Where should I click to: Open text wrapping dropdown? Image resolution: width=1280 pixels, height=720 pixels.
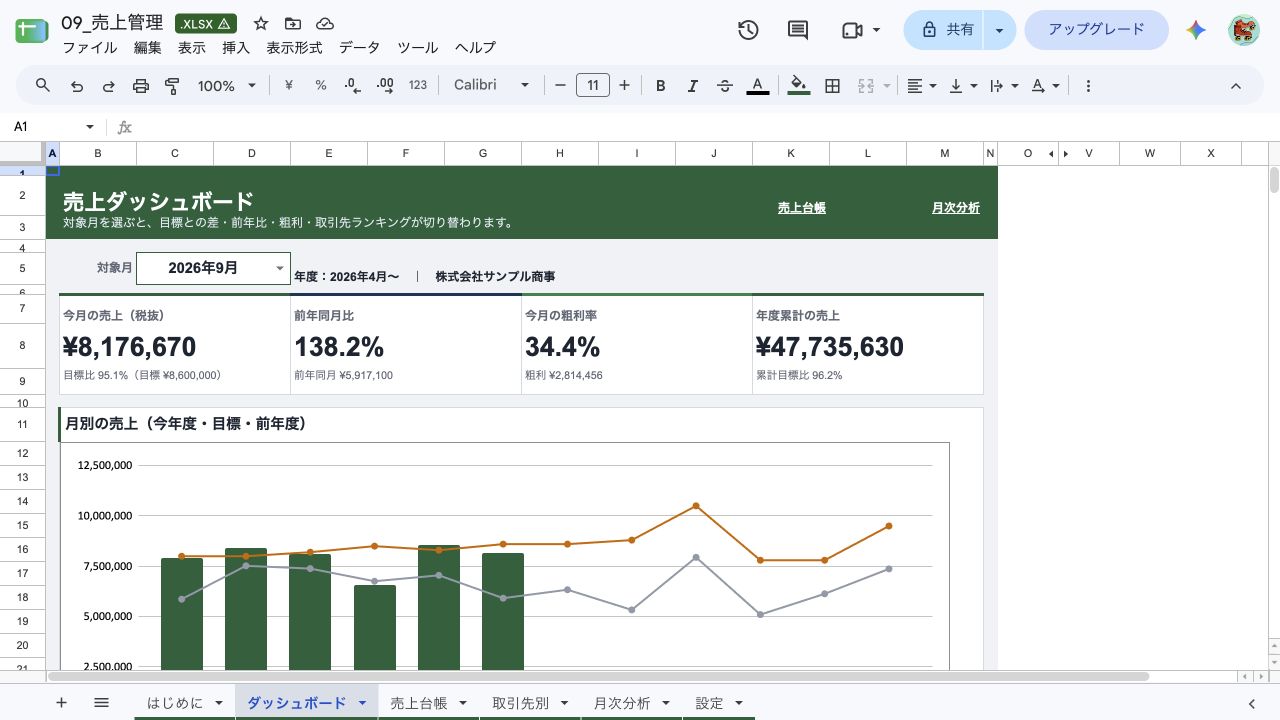(1003, 86)
